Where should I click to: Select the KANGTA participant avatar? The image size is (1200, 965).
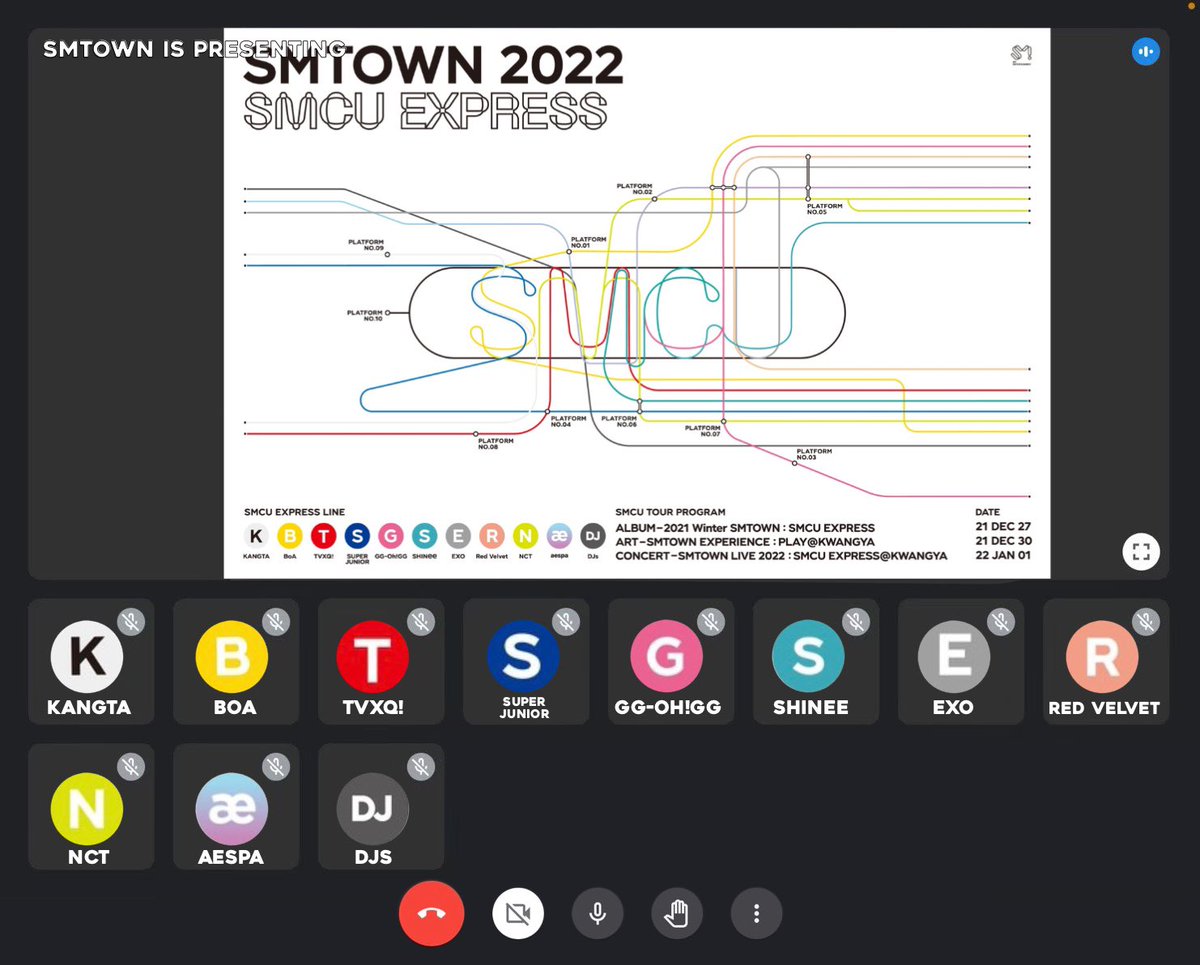87,657
